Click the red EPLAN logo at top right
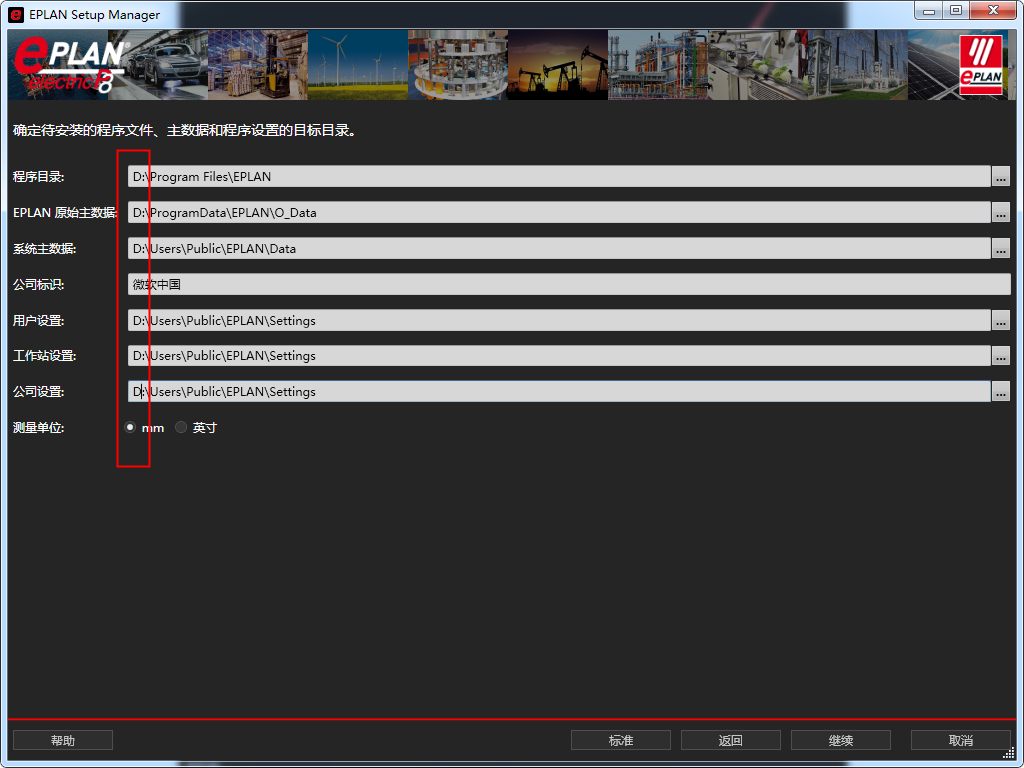The width and height of the screenshot is (1024, 768). point(980,65)
